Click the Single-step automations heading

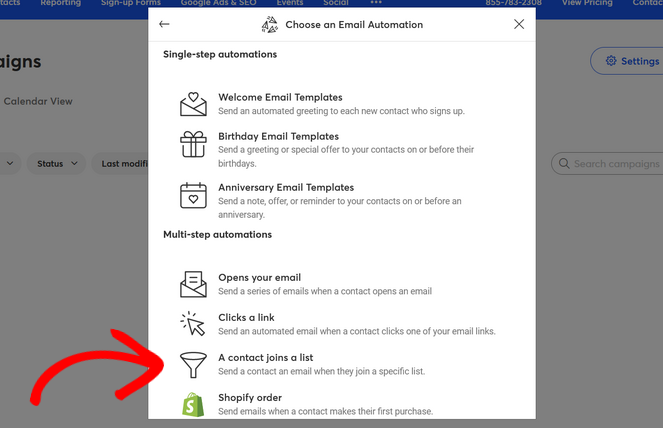pos(220,54)
